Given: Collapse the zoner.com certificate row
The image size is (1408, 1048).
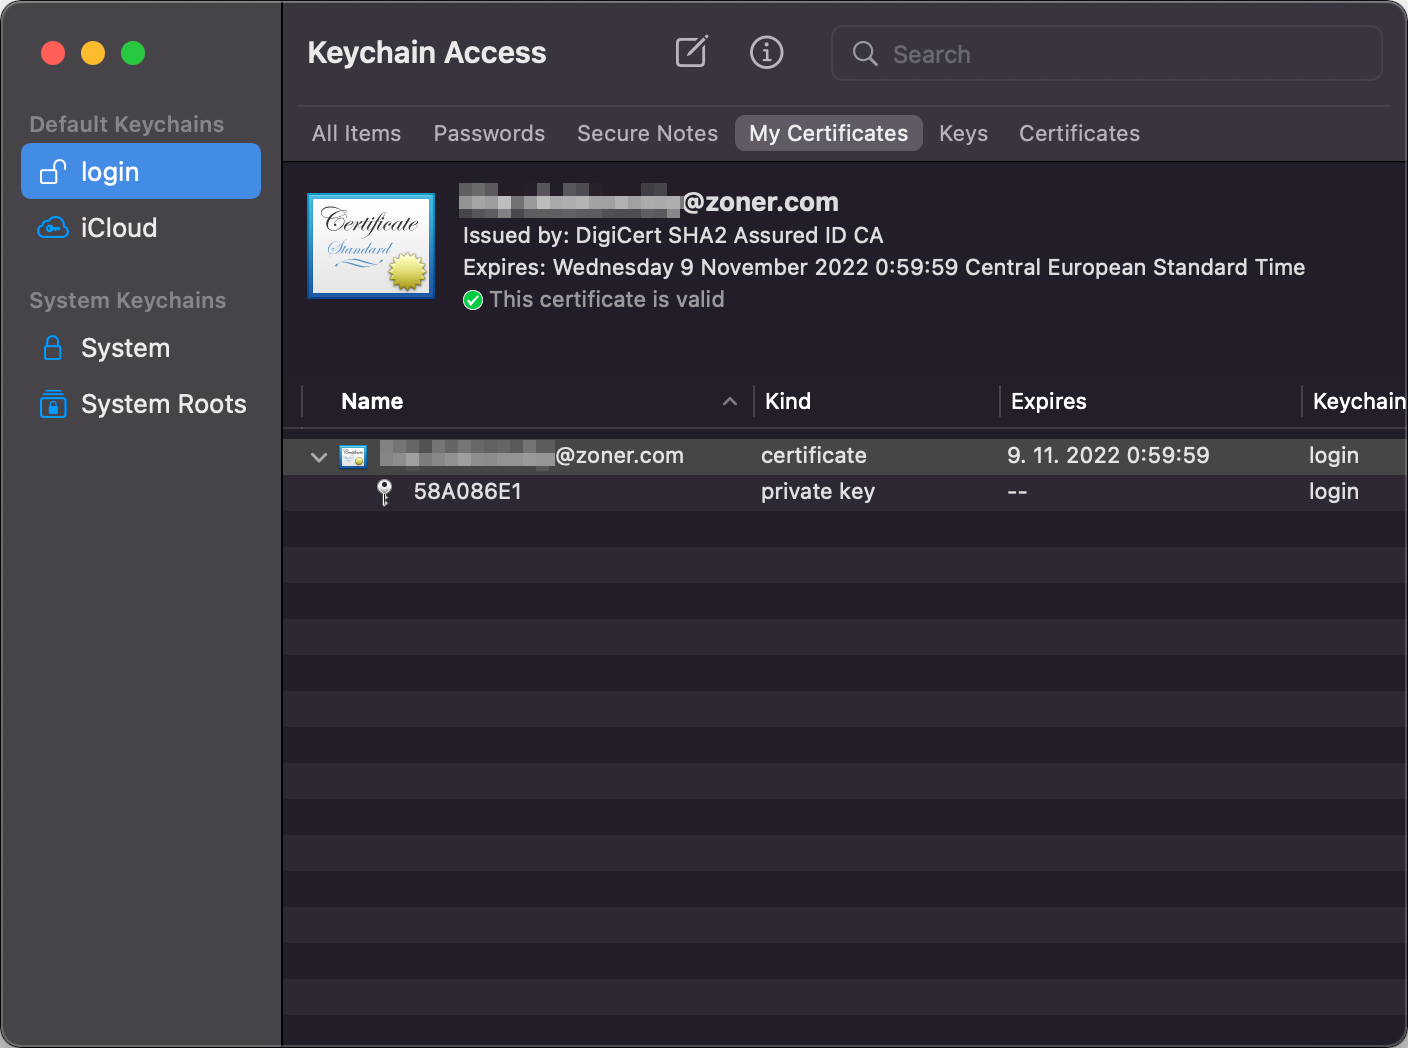Looking at the screenshot, I should coord(319,457).
